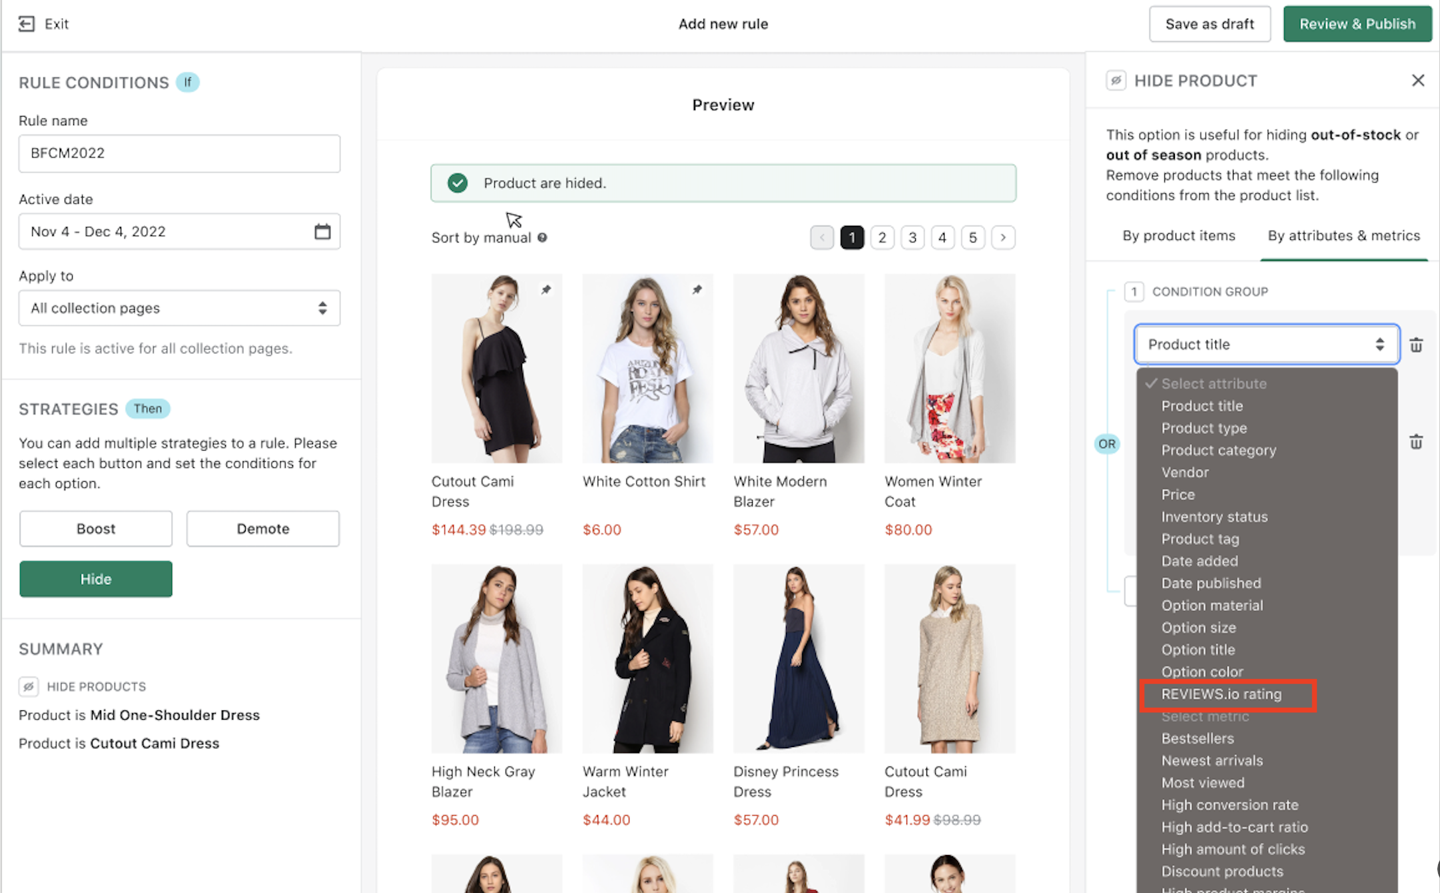Click pin icon on Cutout Cami Dress
The image size is (1440, 893).
[546, 290]
